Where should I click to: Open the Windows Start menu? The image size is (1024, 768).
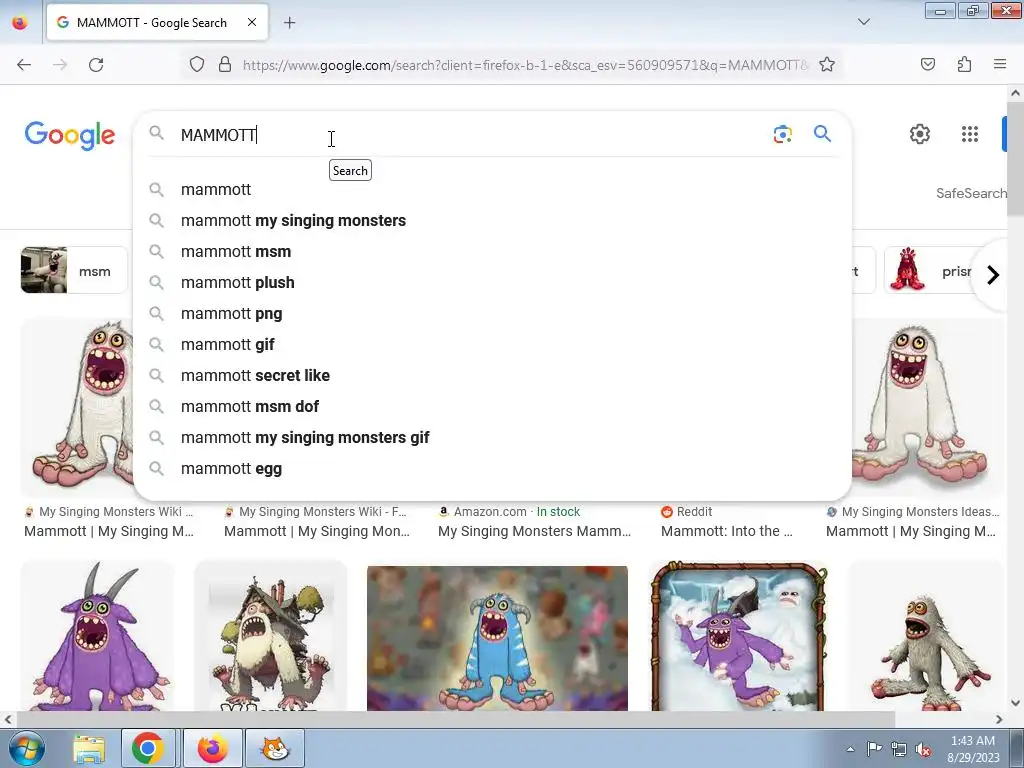[x=26, y=748]
